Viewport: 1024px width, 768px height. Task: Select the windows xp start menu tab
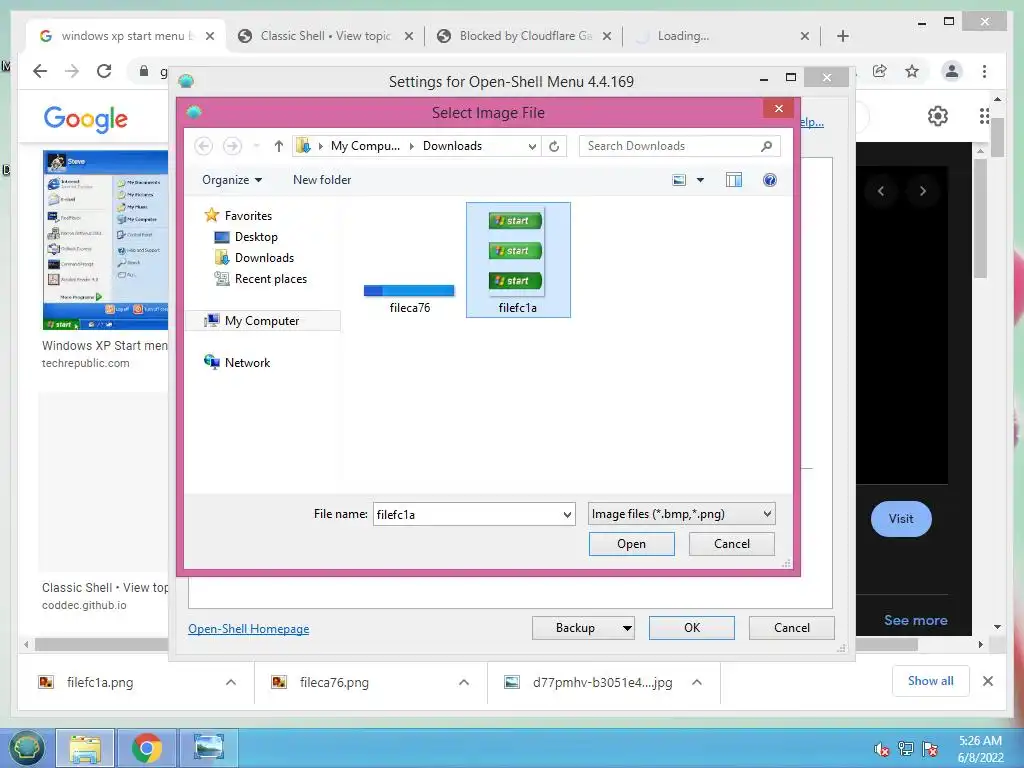(126, 36)
